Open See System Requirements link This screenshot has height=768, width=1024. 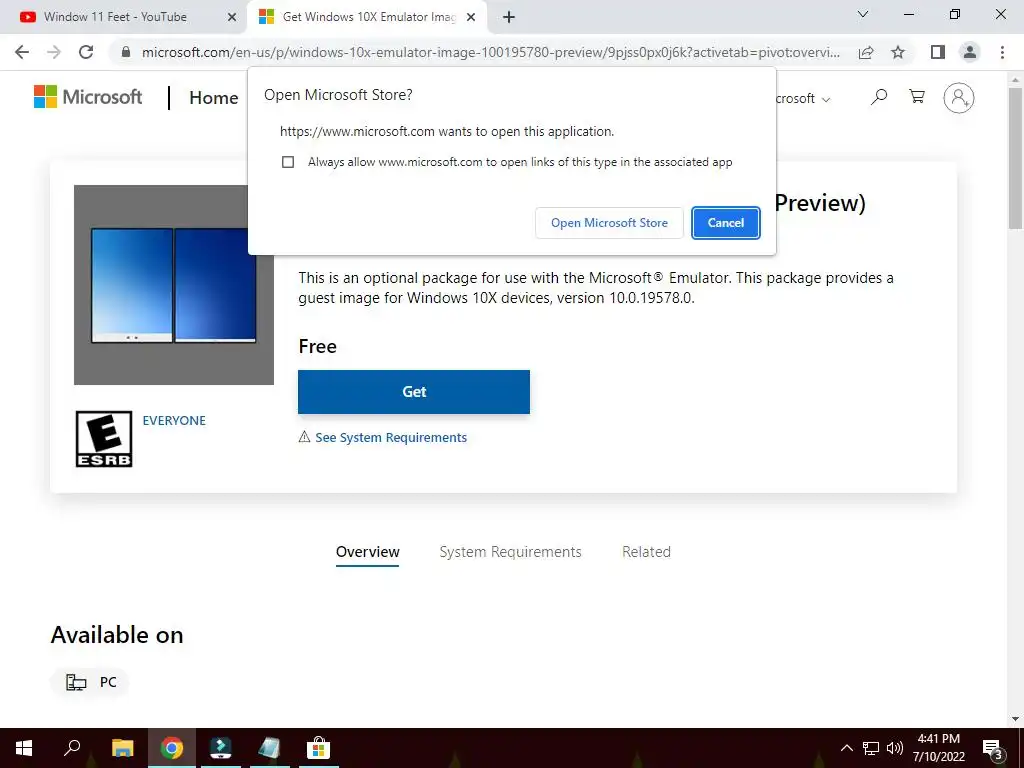click(x=391, y=438)
